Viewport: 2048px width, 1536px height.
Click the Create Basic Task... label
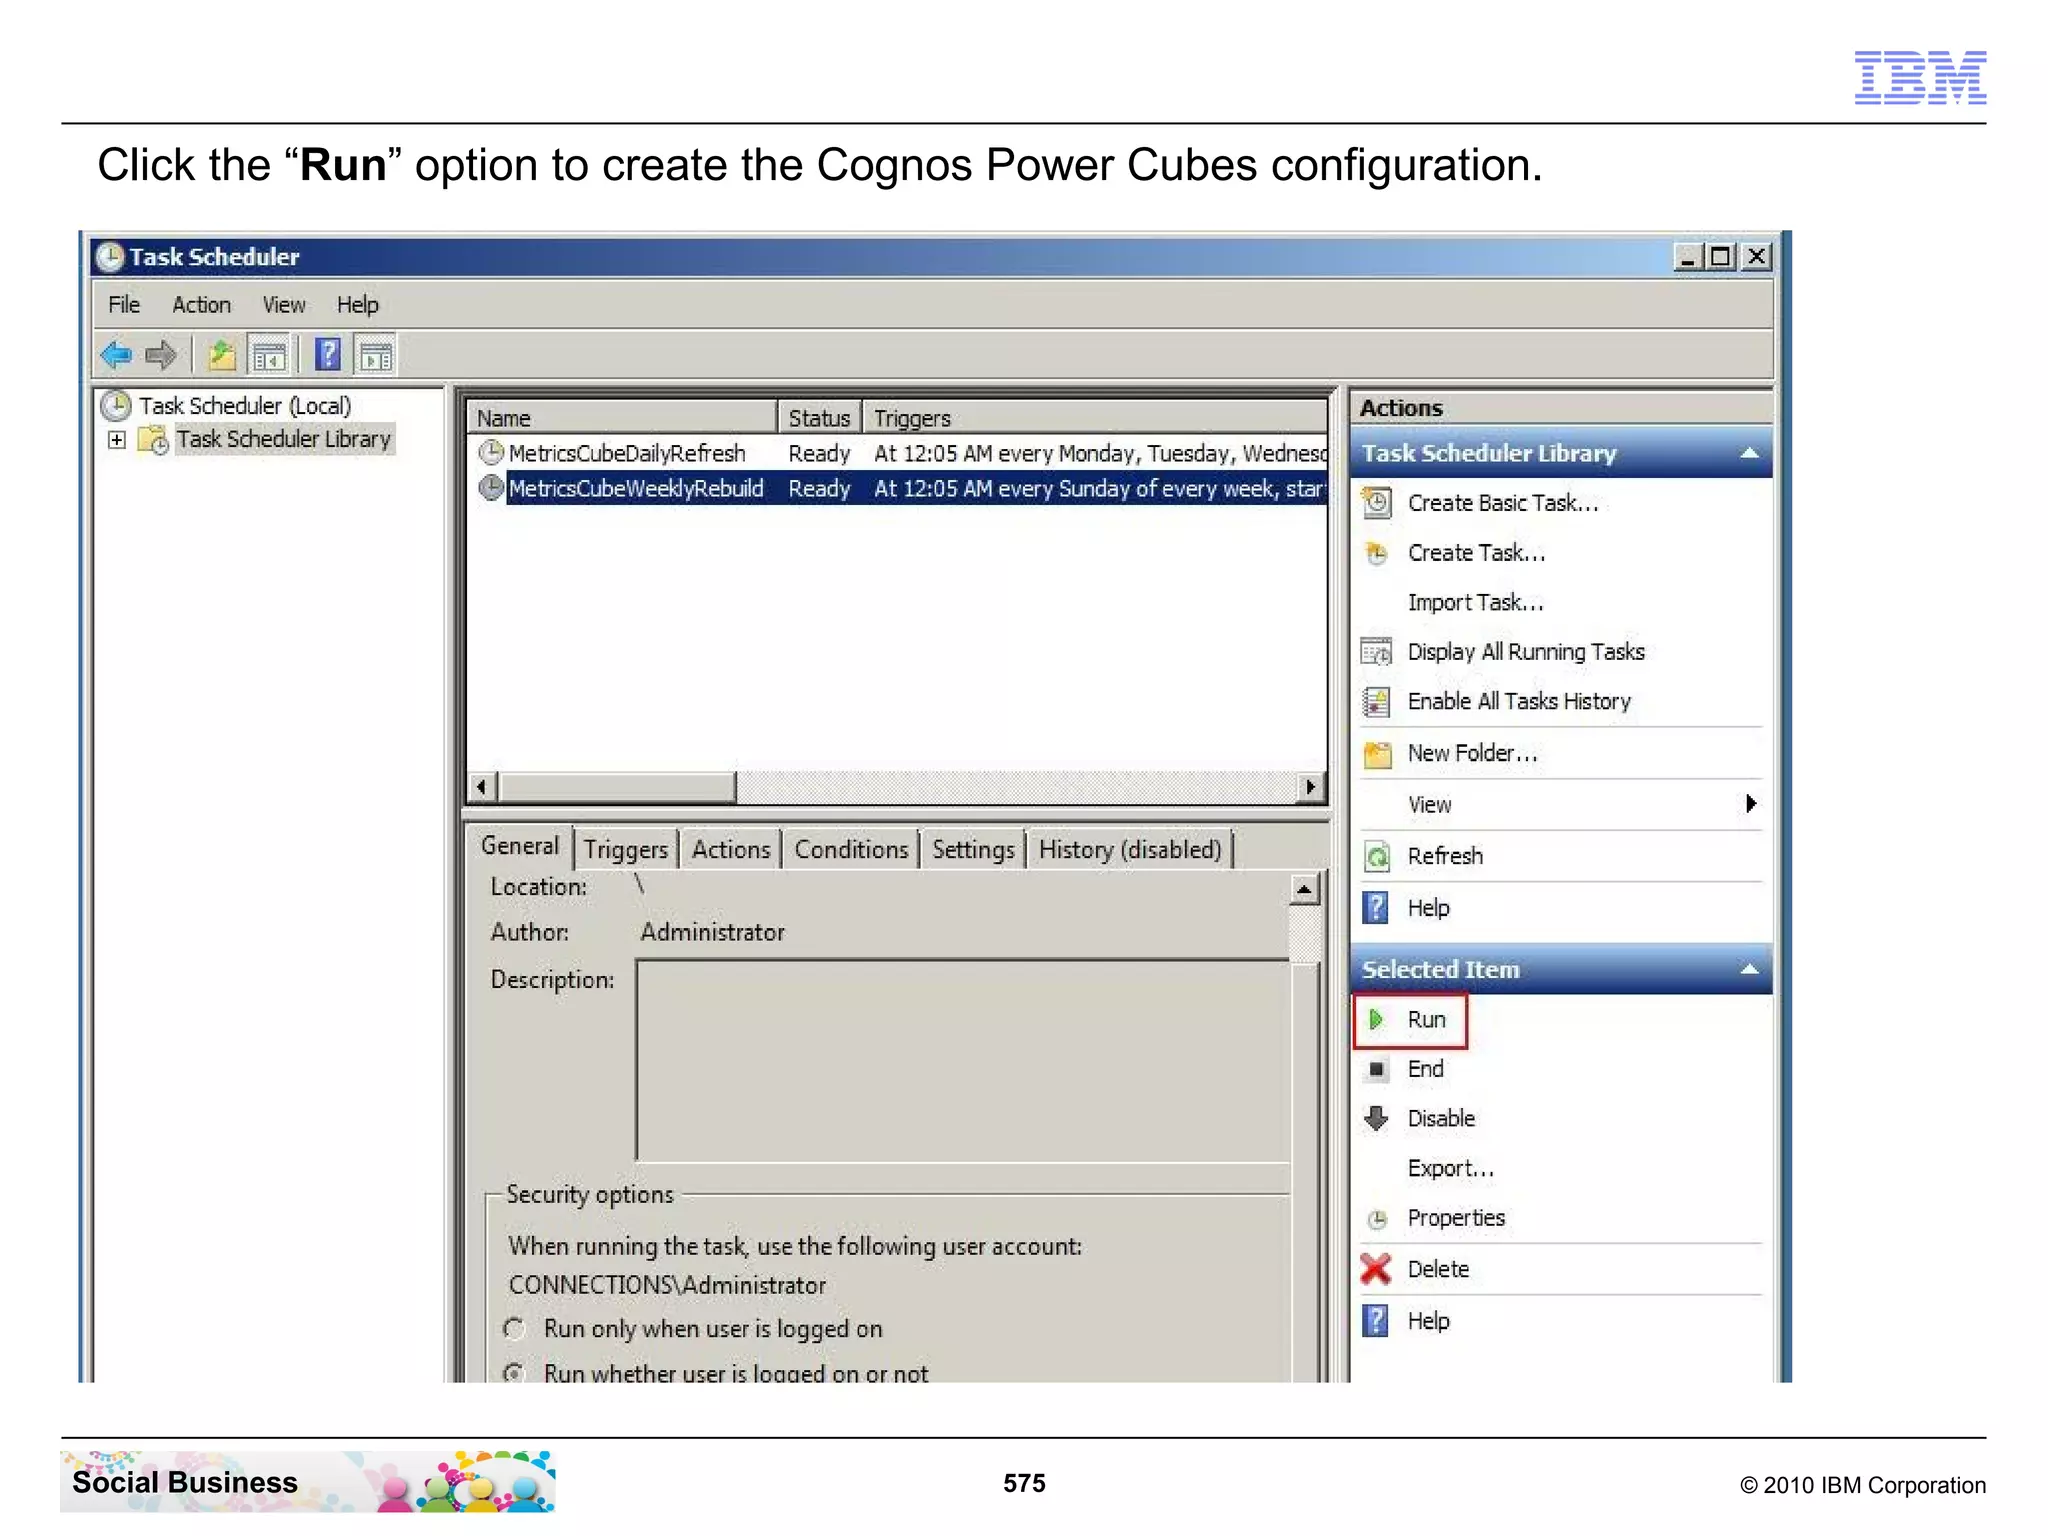(x=1503, y=503)
